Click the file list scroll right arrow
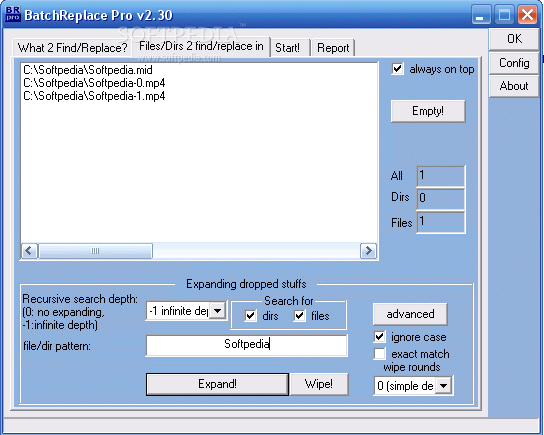The image size is (544, 435). pyautogui.click(x=368, y=250)
